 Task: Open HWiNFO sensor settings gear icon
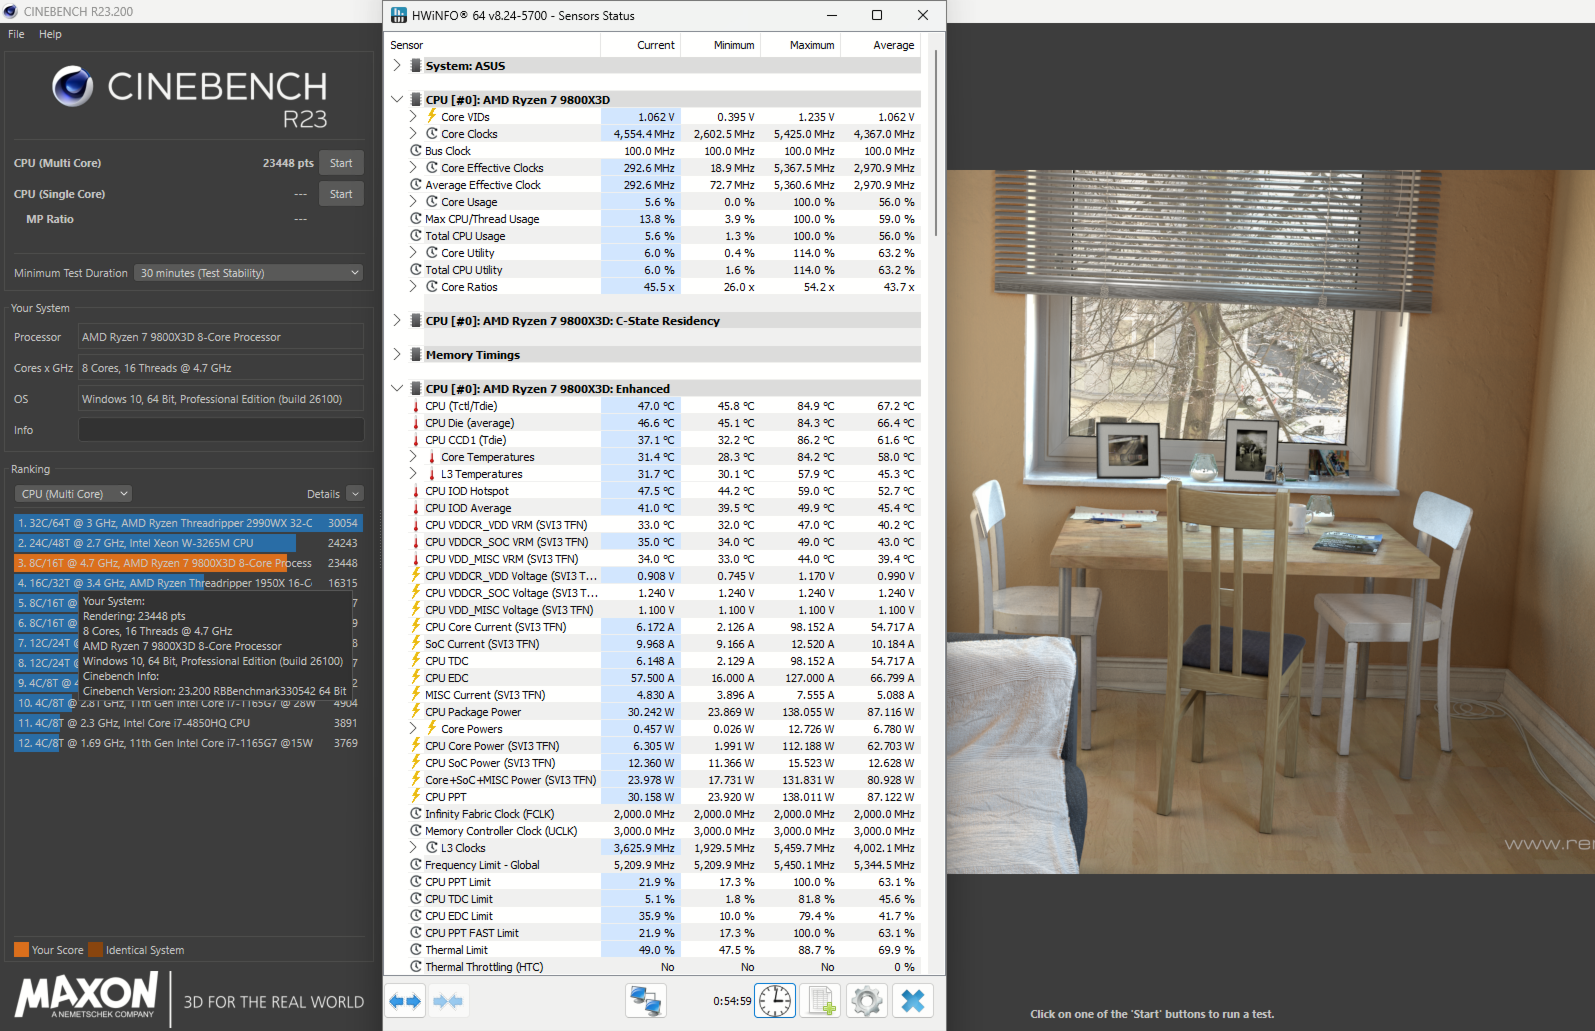coord(867,1001)
